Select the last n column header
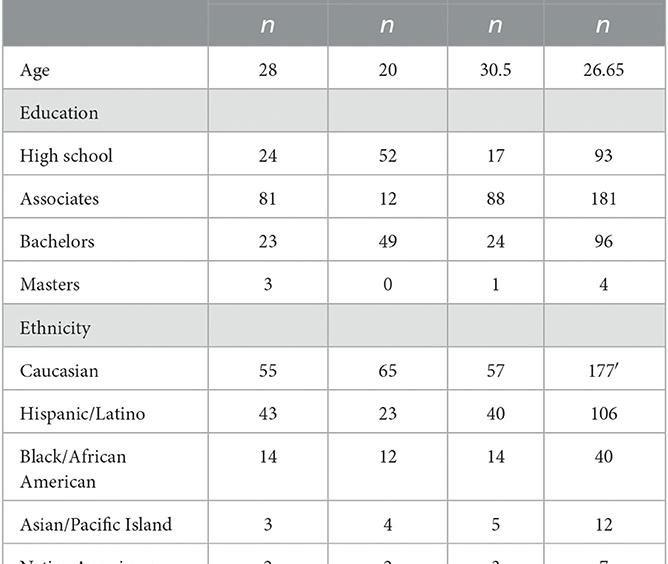This screenshot has height=564, width=668. tap(603, 25)
